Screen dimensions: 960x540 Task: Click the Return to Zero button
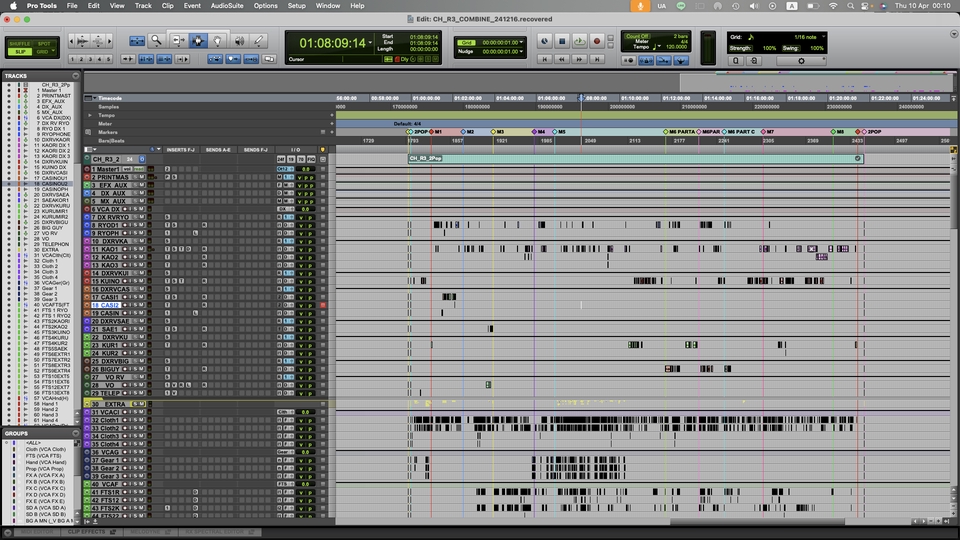click(x=544, y=60)
